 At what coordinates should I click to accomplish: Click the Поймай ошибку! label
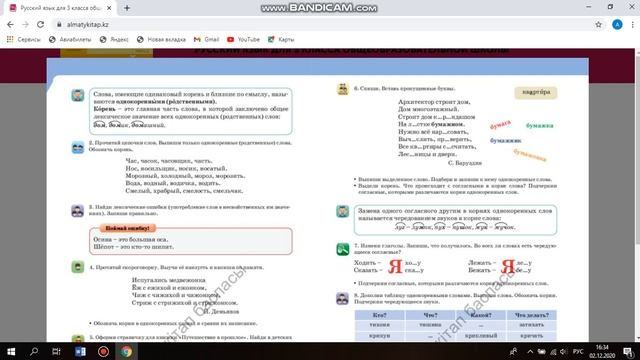tap(127, 228)
